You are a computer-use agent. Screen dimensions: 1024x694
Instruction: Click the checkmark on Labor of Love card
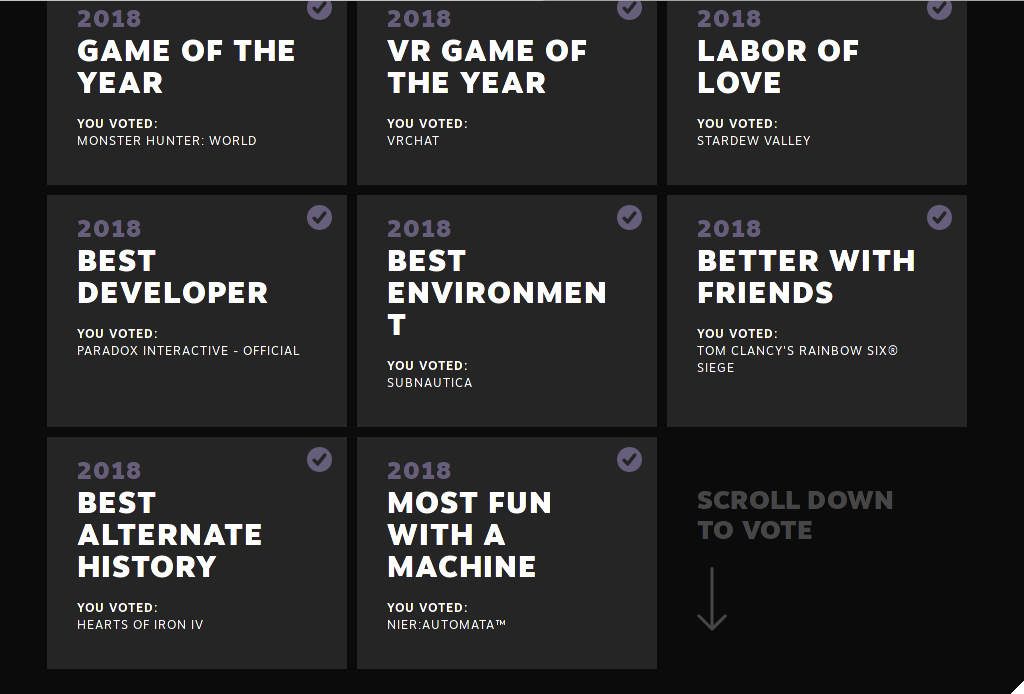coord(939,10)
